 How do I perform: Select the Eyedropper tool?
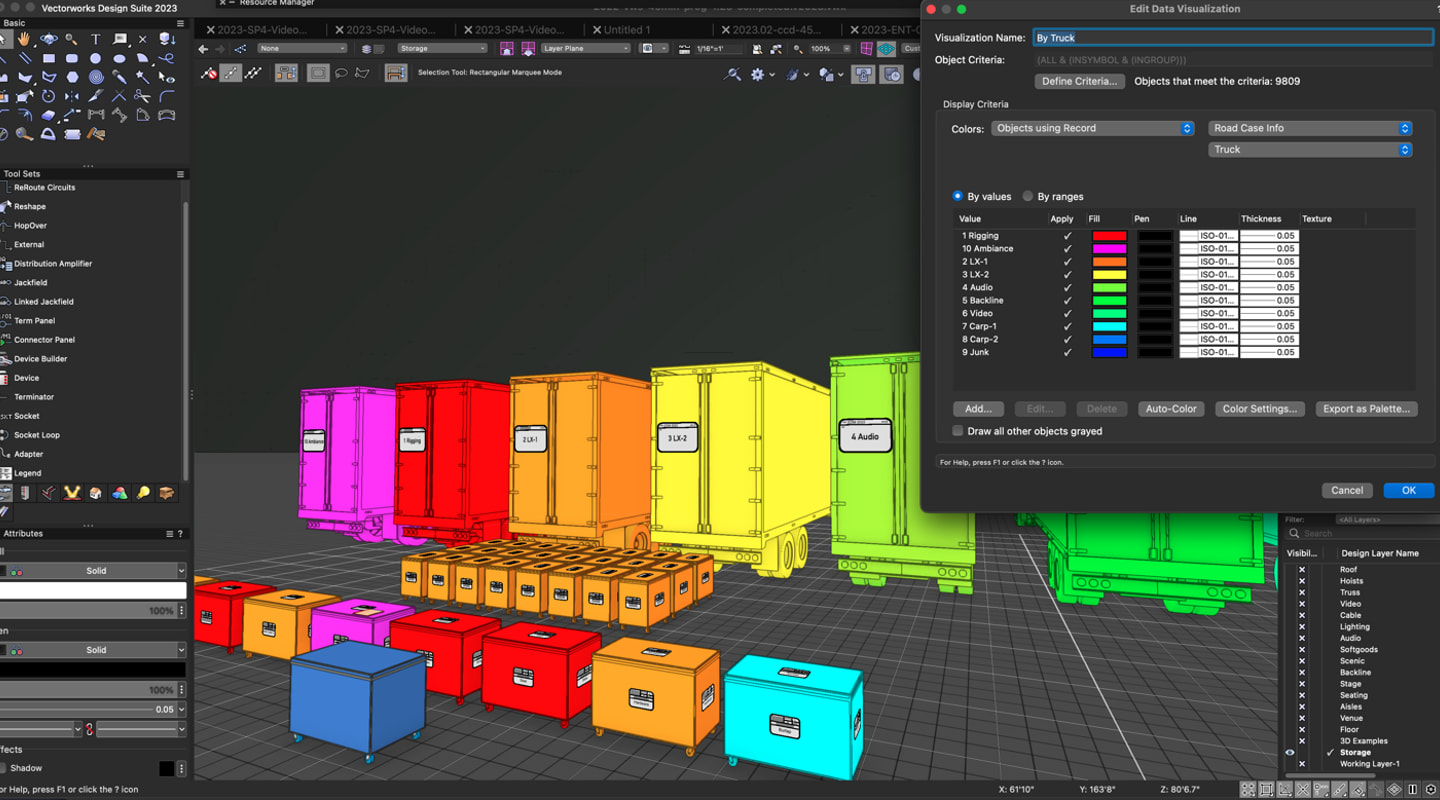coord(119,77)
